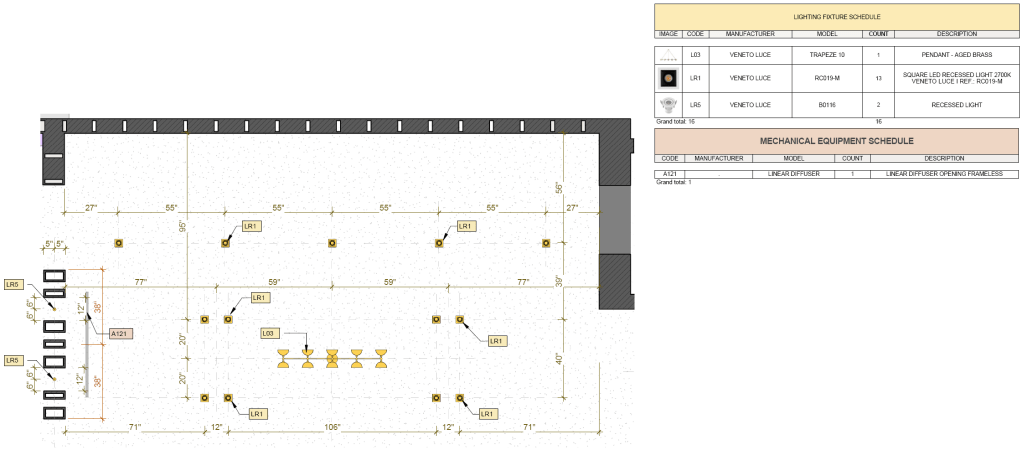The width and height of the screenshot is (1022, 455).
Task: Select the Lighting Fixture Schedule title
Action: [x=836, y=17]
